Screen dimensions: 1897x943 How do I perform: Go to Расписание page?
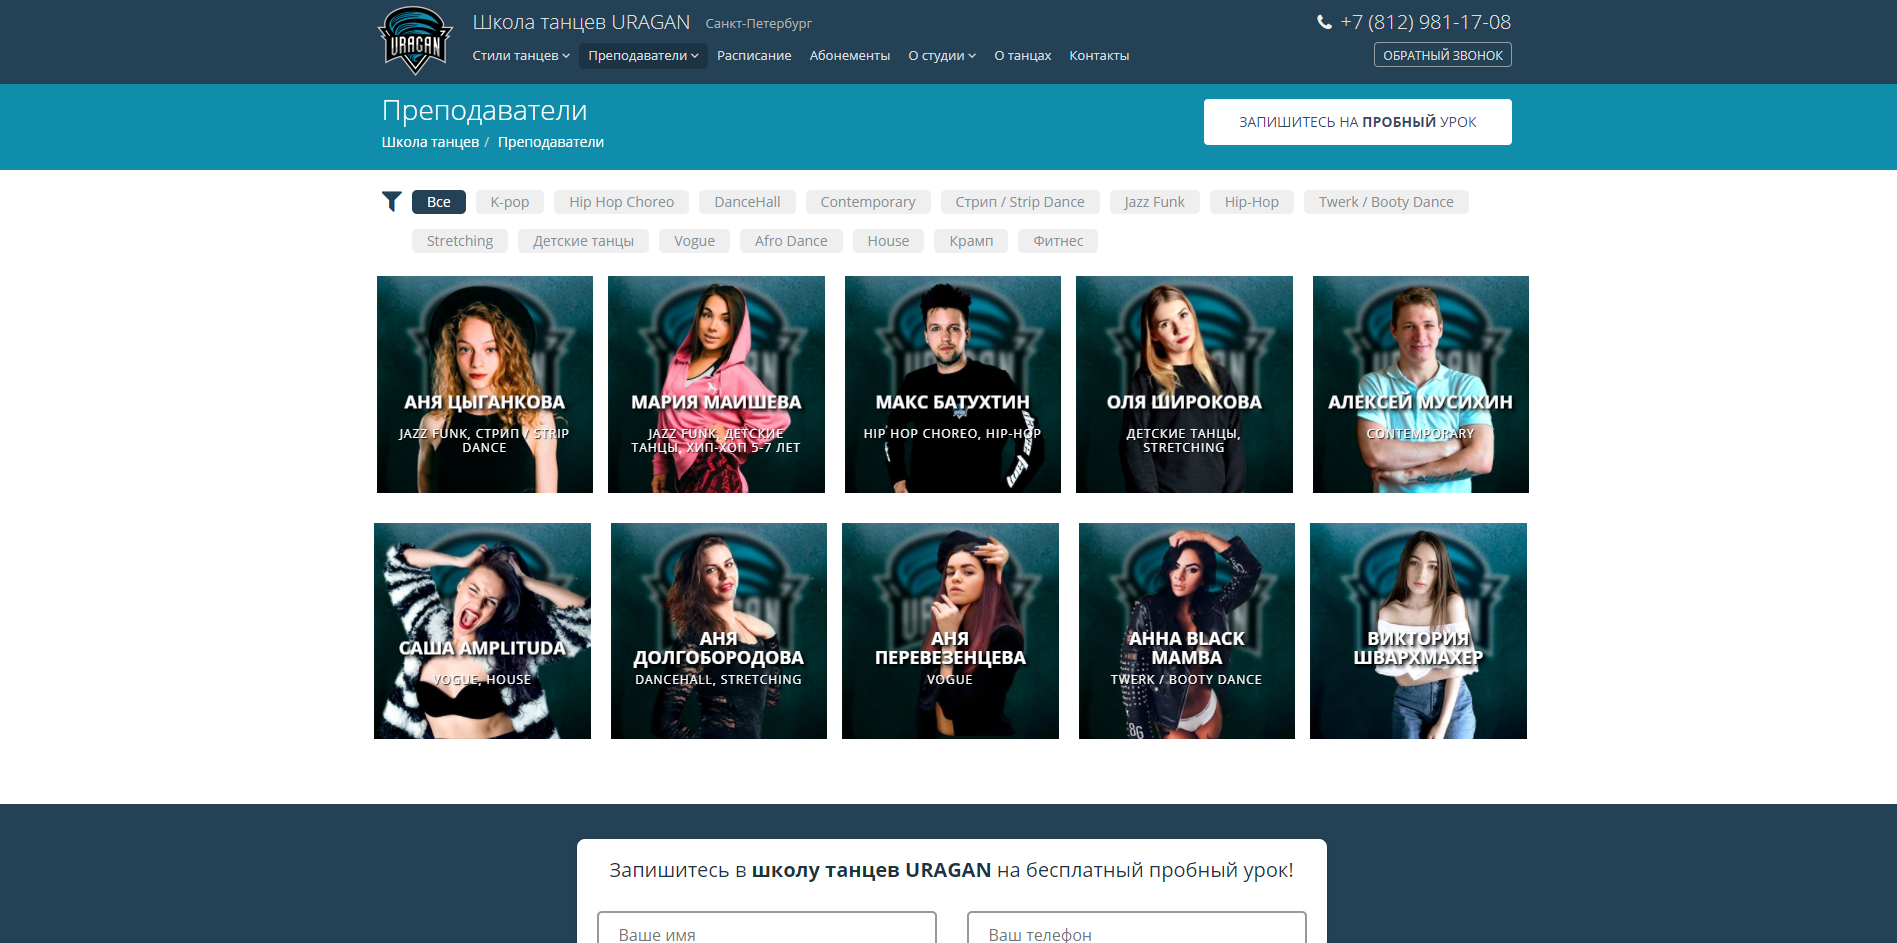click(754, 56)
